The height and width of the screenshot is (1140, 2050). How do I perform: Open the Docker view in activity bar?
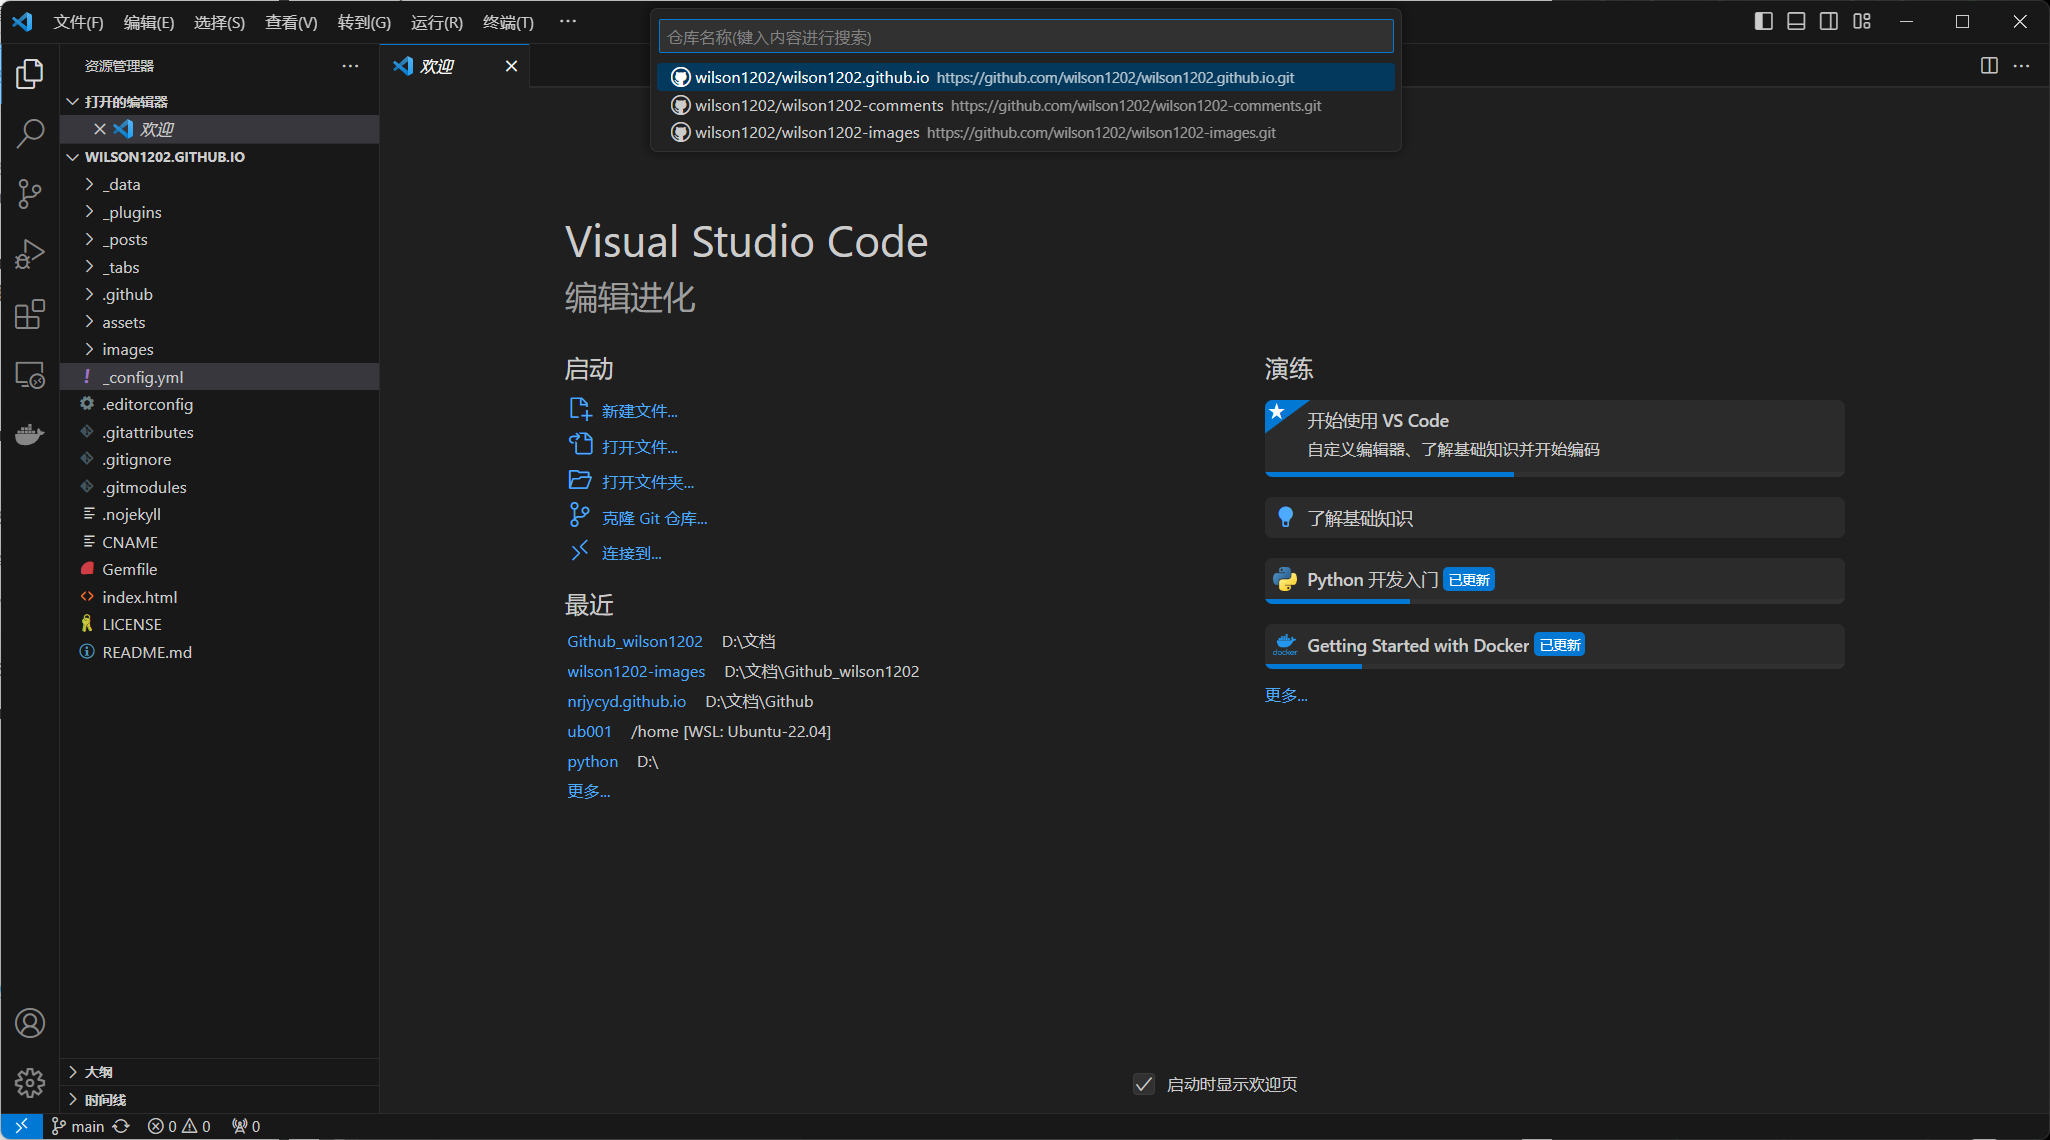30,434
